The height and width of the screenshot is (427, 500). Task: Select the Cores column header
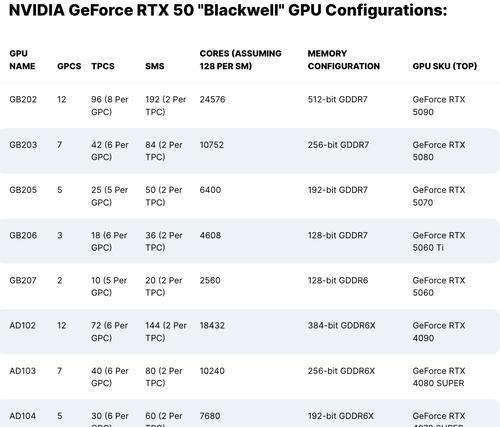(x=240, y=60)
